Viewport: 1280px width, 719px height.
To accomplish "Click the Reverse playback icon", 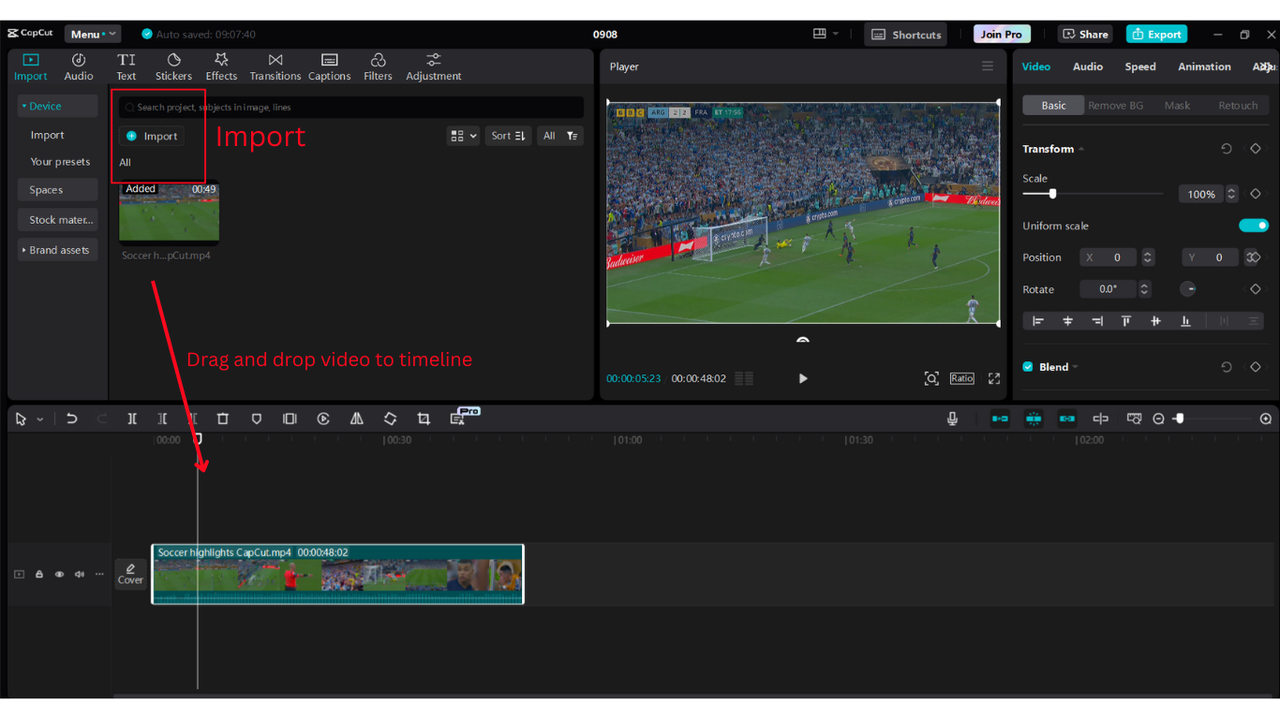I will pyautogui.click(x=323, y=419).
